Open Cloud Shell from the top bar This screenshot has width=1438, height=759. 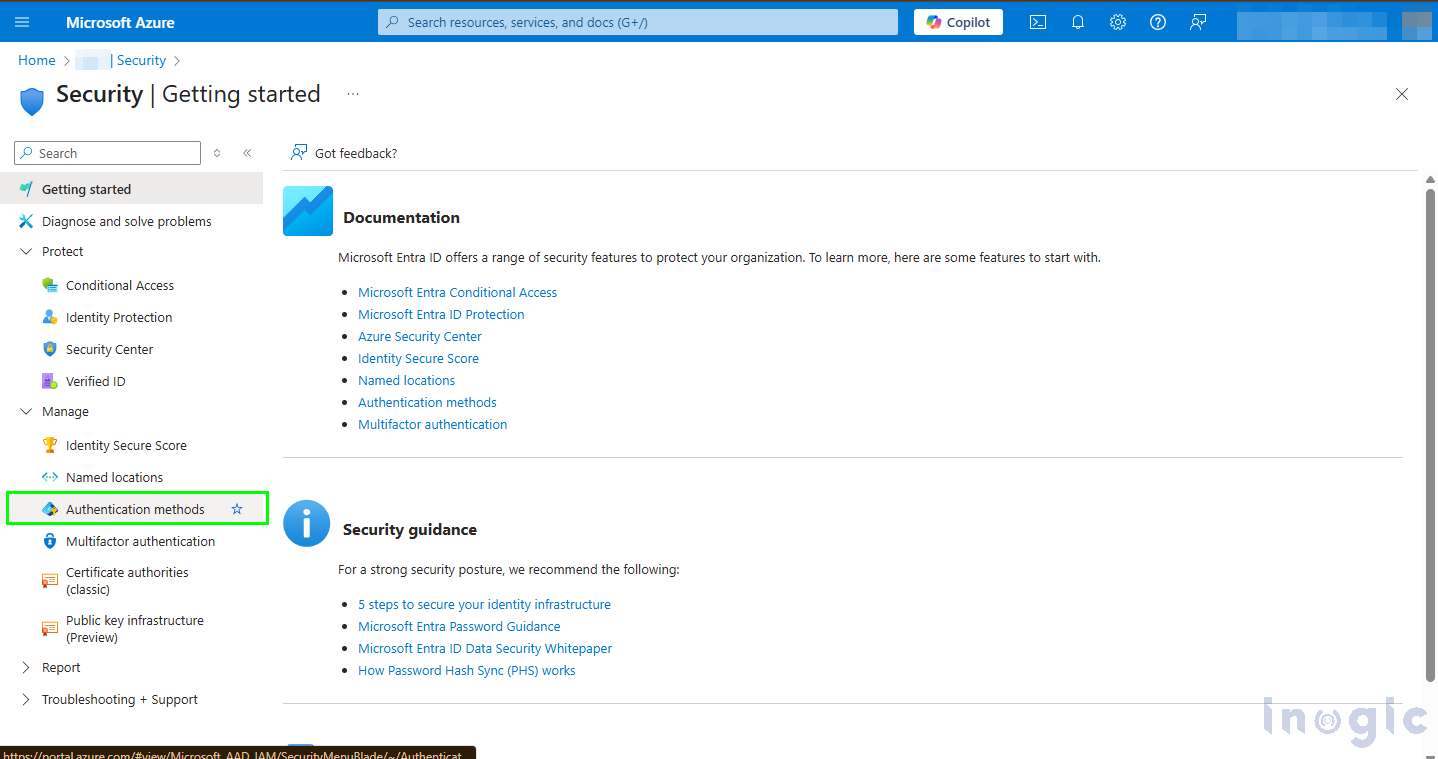point(1038,22)
